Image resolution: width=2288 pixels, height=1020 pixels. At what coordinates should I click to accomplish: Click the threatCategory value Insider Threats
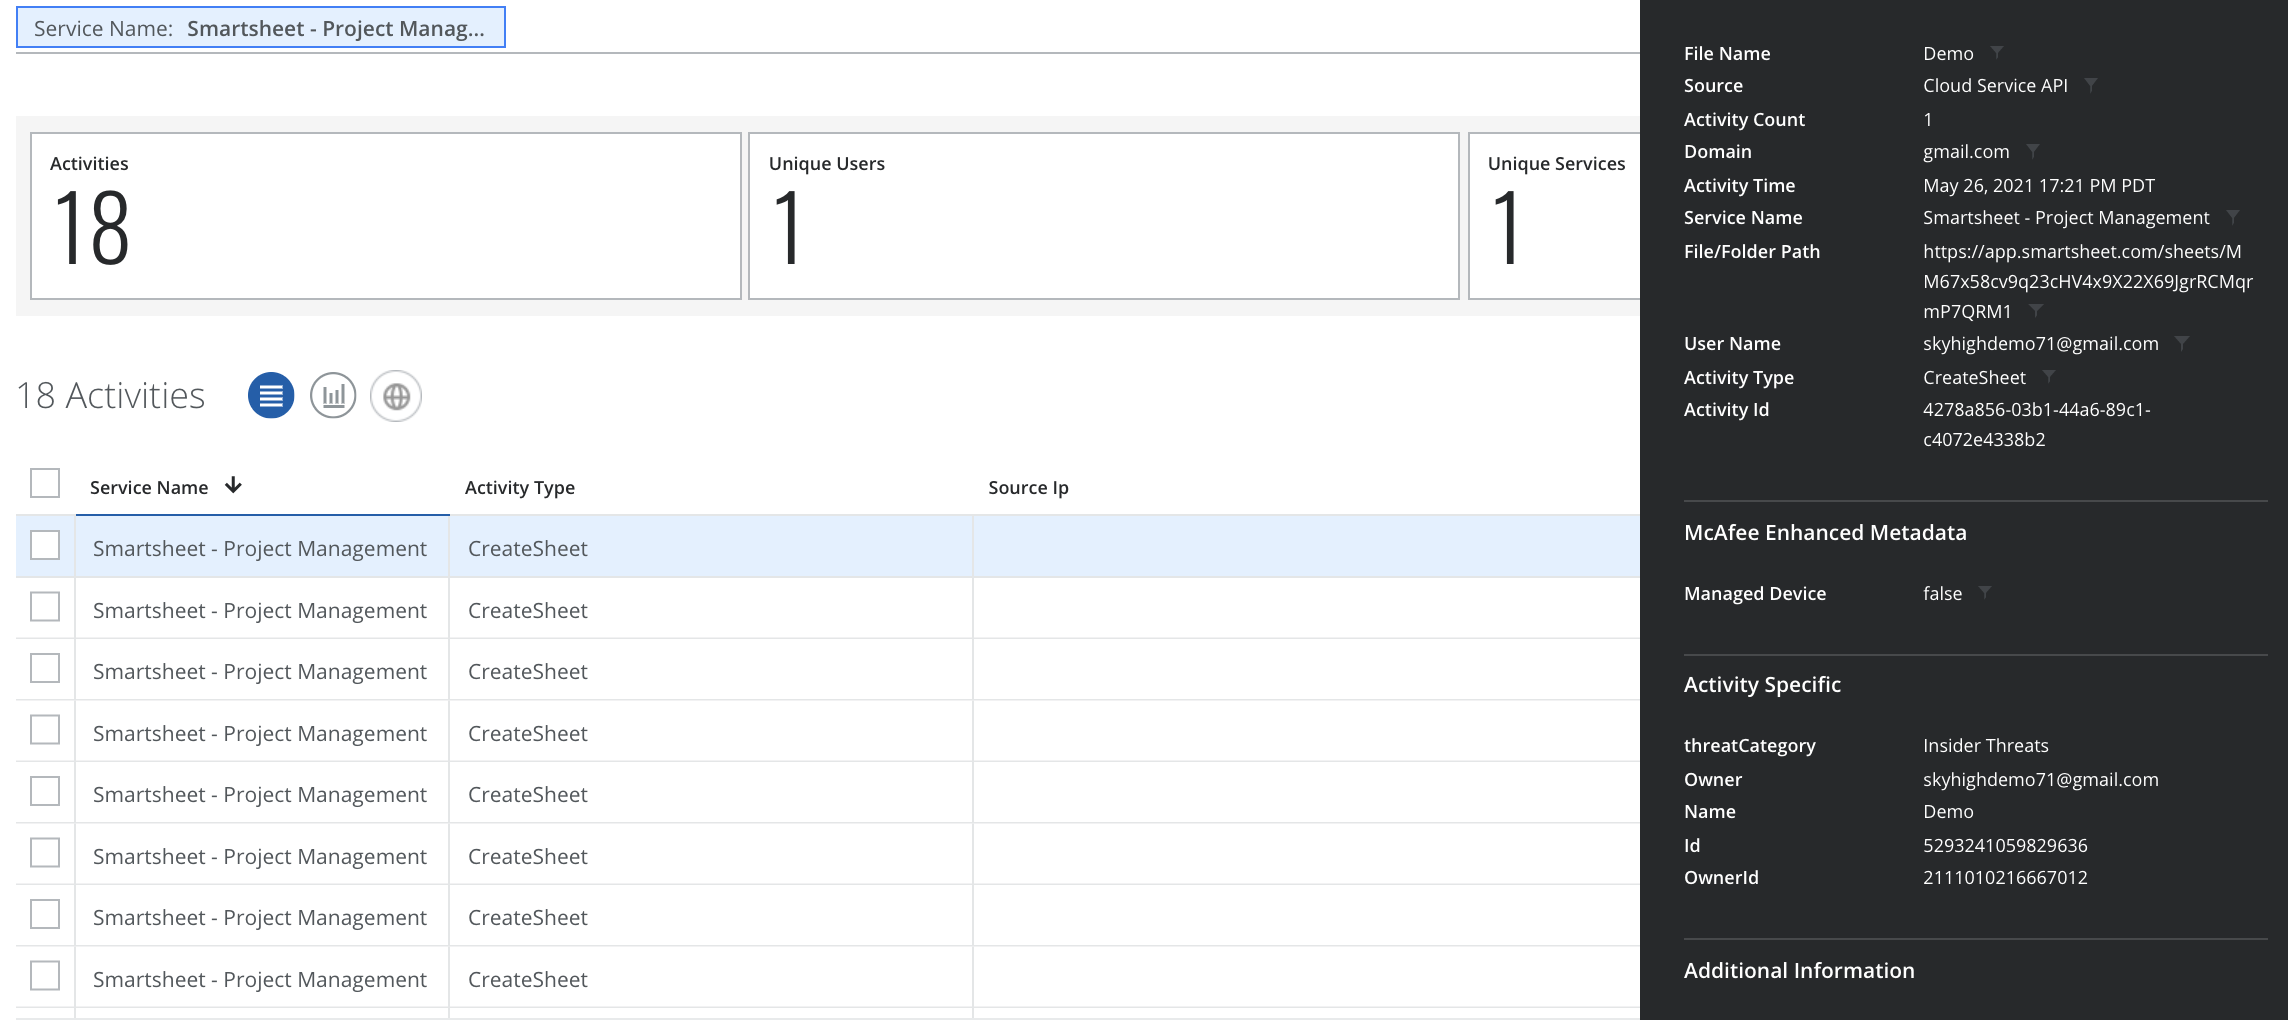(x=1985, y=745)
